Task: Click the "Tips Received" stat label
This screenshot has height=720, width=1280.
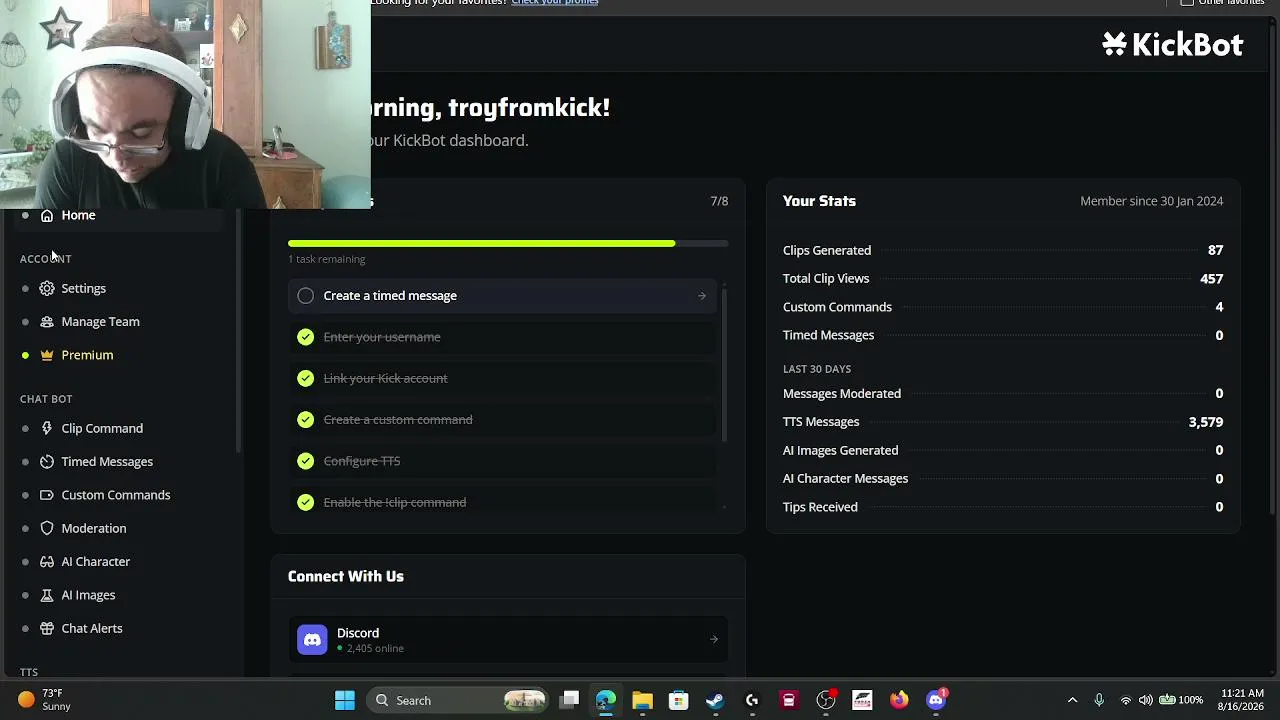Action: click(820, 507)
